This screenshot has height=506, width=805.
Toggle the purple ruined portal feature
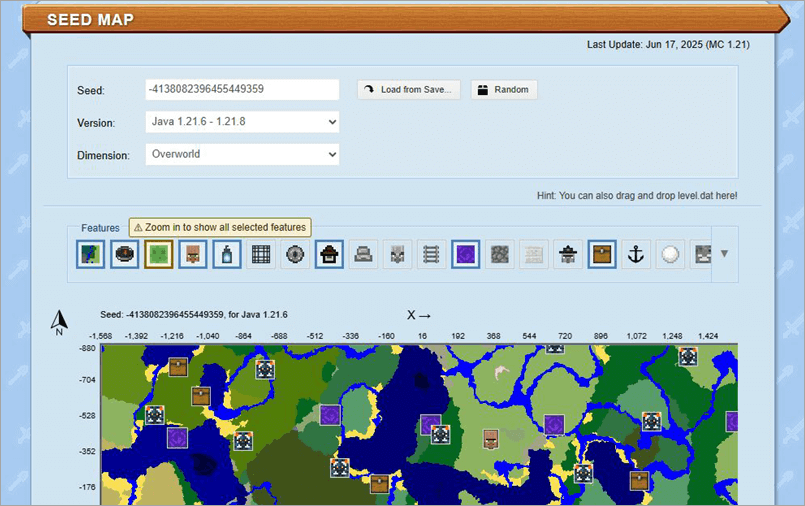click(465, 254)
